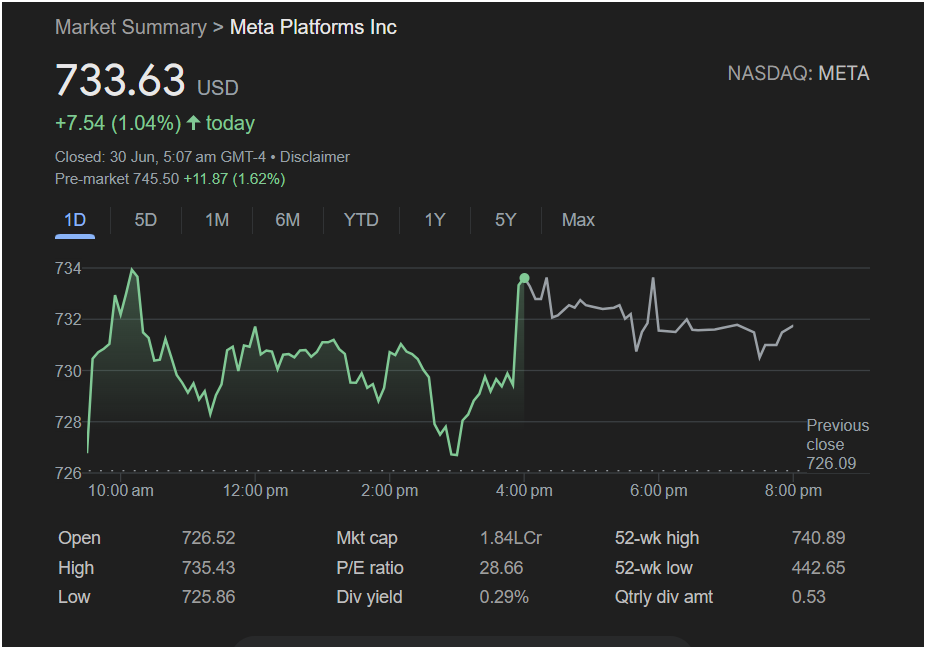The width and height of the screenshot is (926, 649).
Task: Click the green up arrow beside today
Action: point(193,123)
